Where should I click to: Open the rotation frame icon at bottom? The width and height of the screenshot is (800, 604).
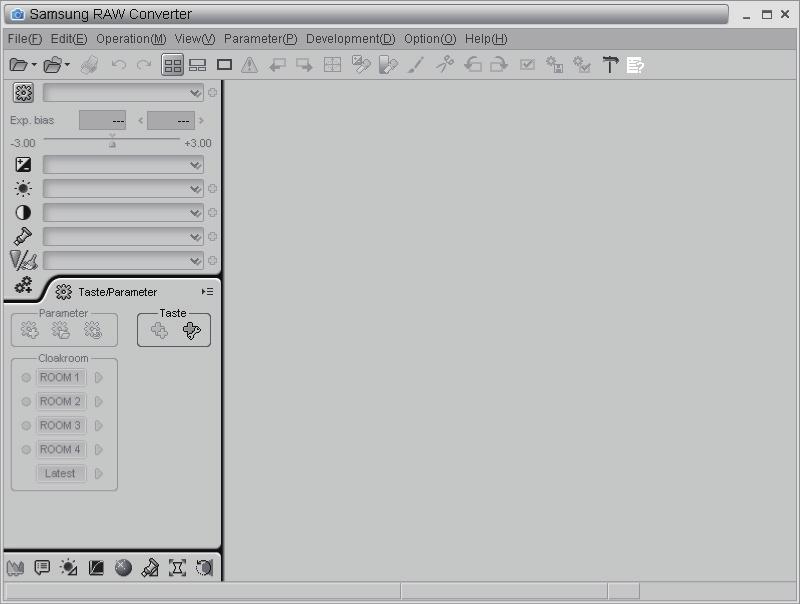click(177, 567)
